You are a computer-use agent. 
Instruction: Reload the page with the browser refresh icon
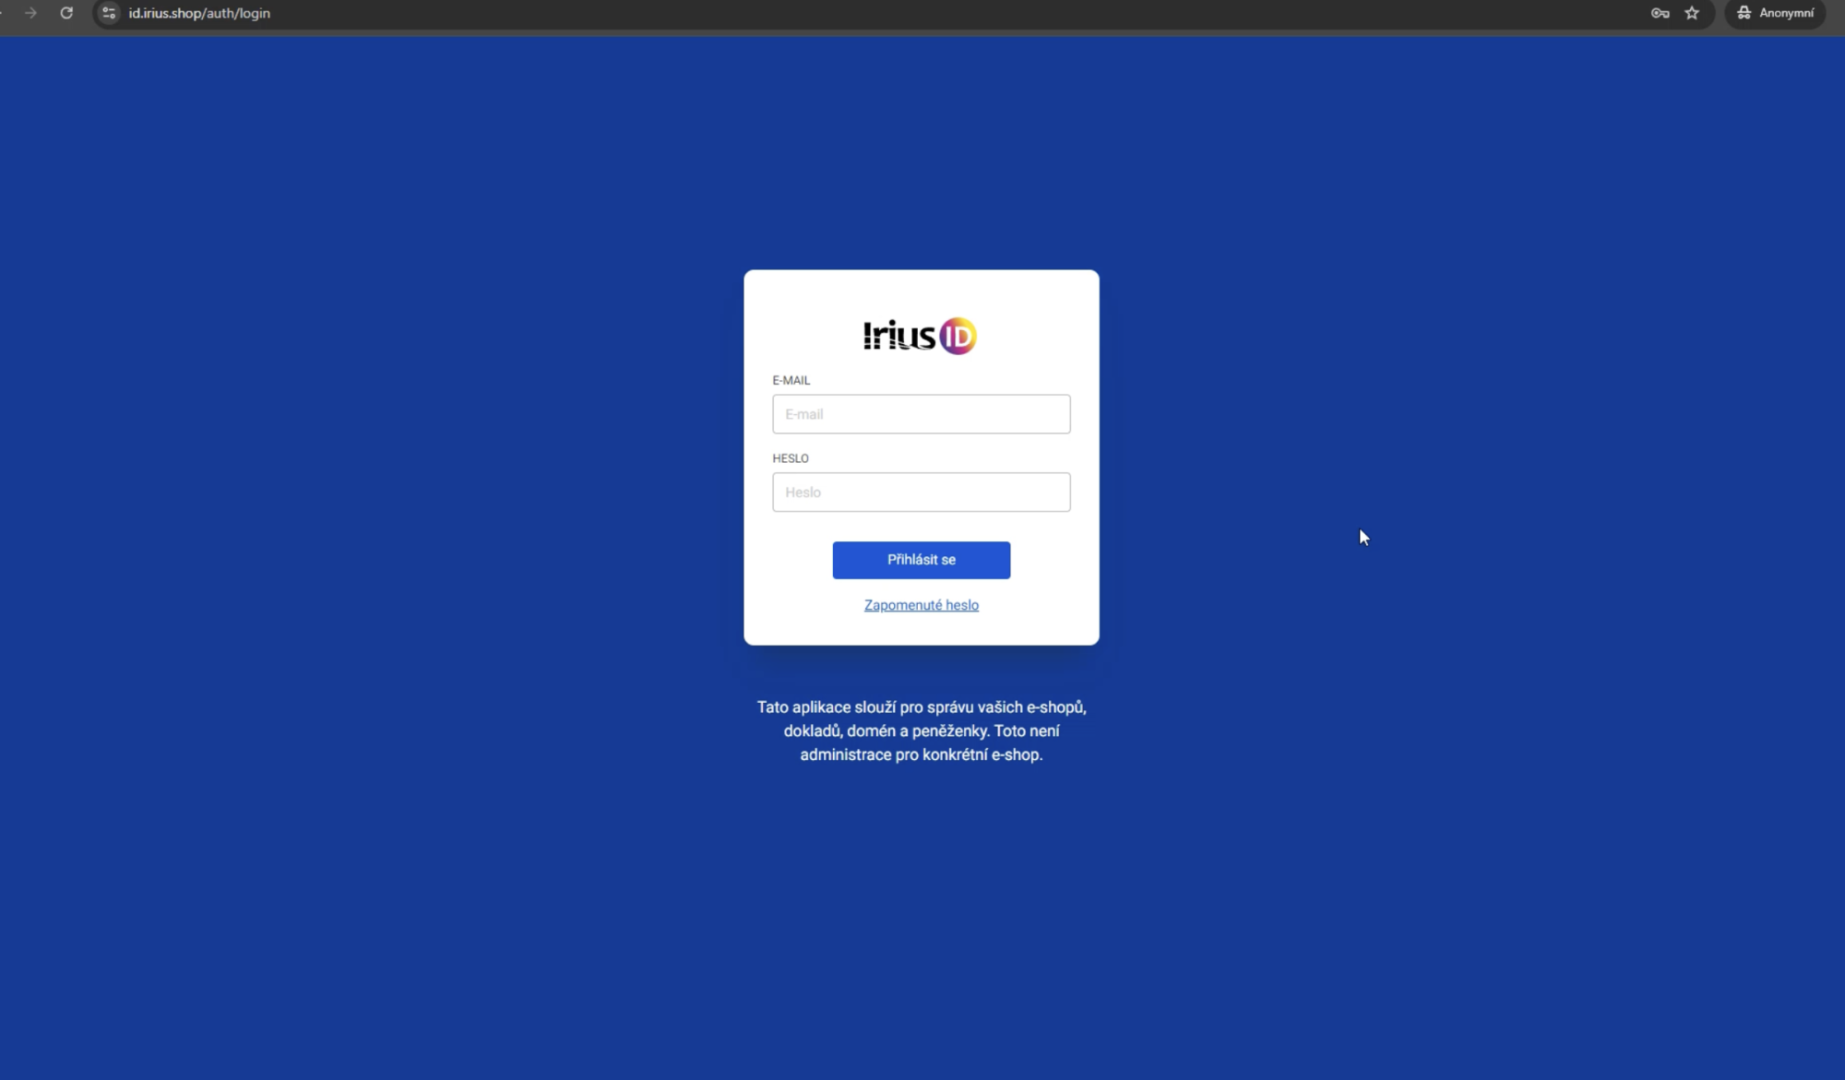66,13
